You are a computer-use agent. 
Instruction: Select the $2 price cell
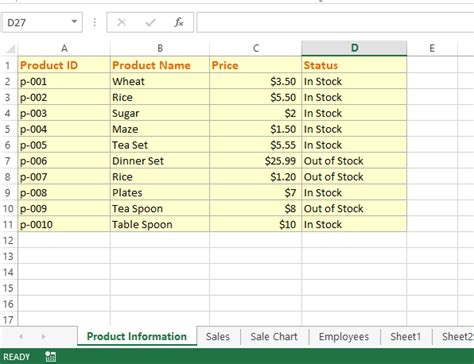pyautogui.click(x=256, y=113)
